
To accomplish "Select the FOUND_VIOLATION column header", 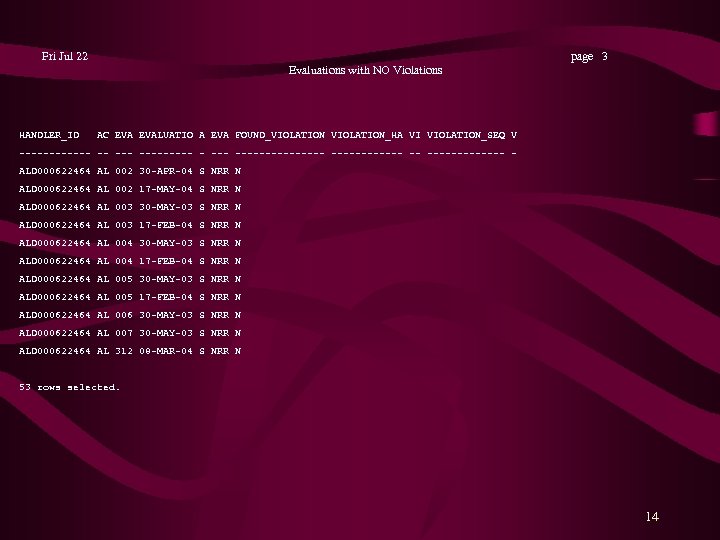I will 280,135.
